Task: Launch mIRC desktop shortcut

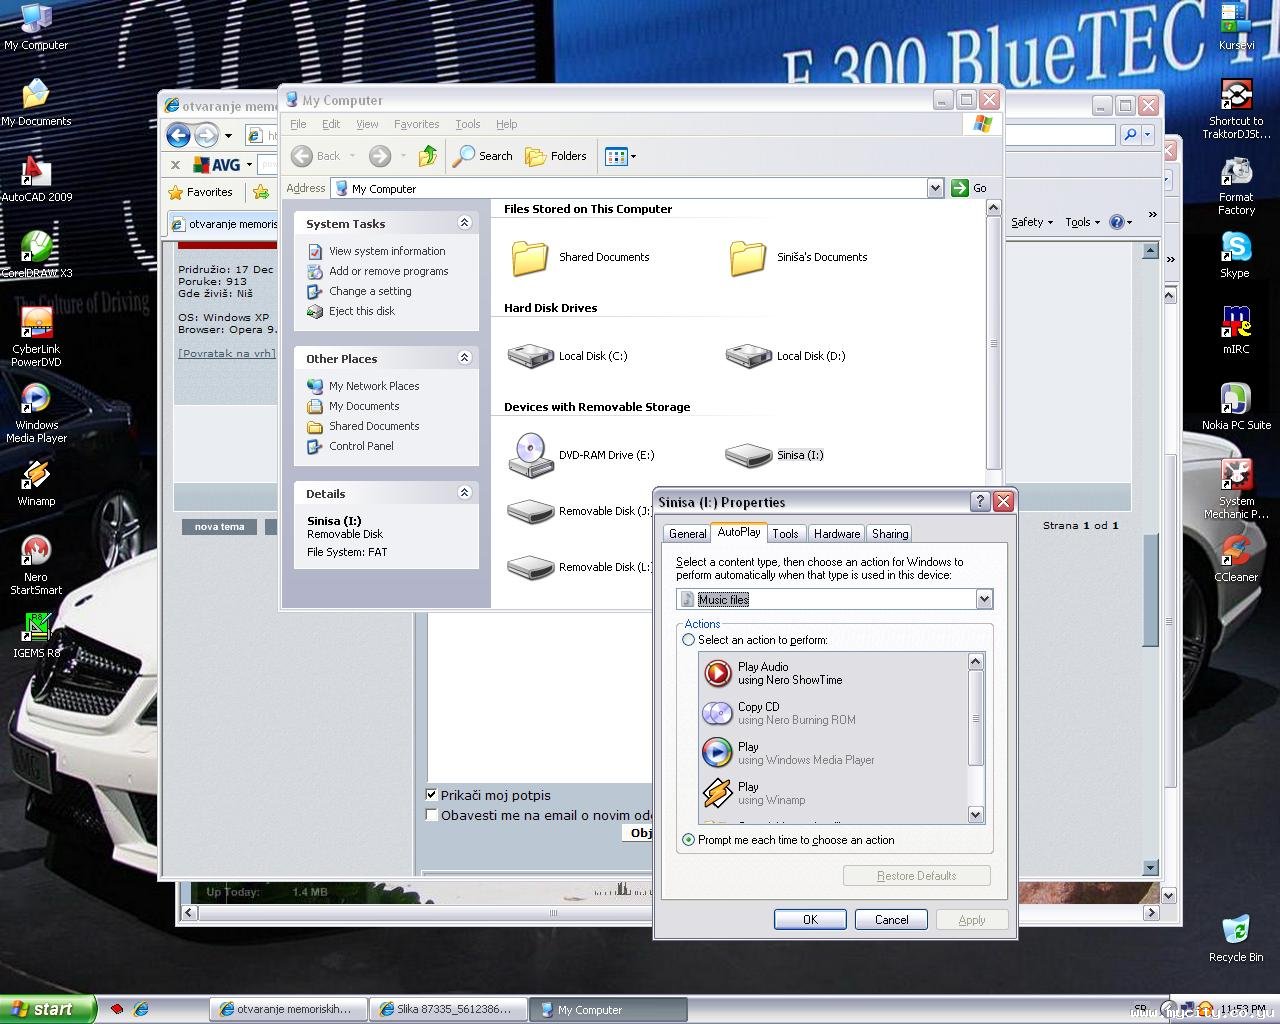Action: [x=1236, y=331]
